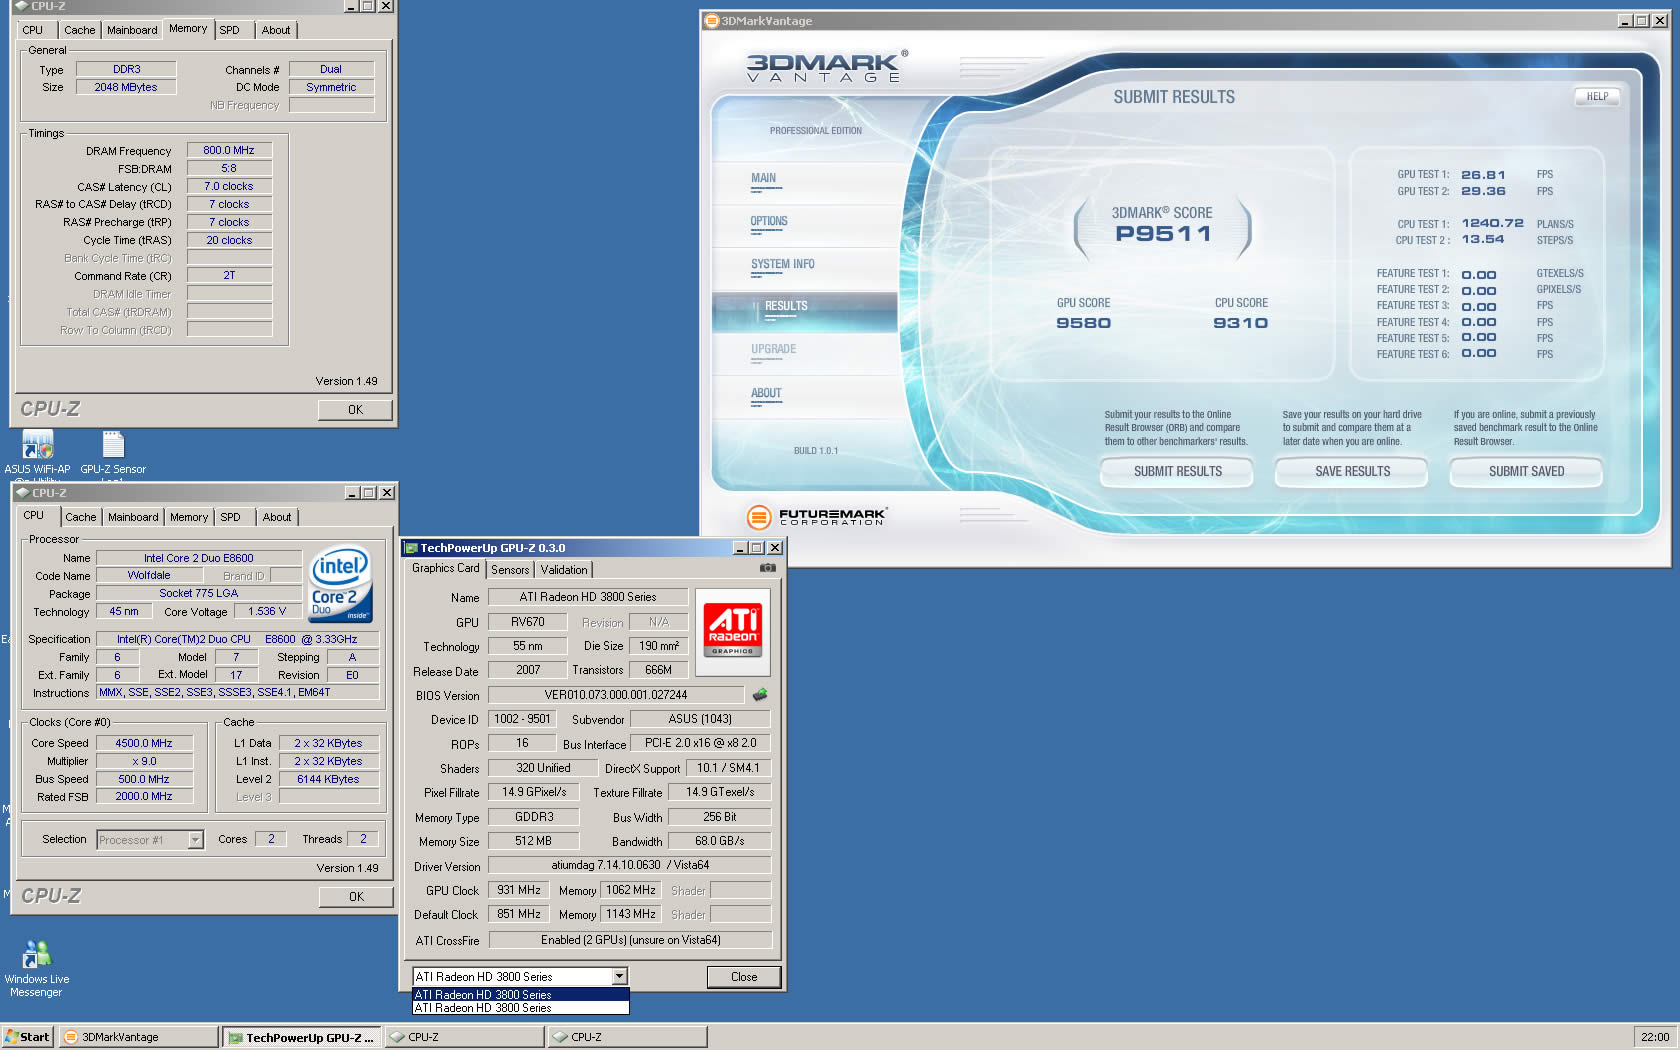Click the Intel Core 2 Duo logo
The width and height of the screenshot is (1680, 1050).
coord(340,582)
